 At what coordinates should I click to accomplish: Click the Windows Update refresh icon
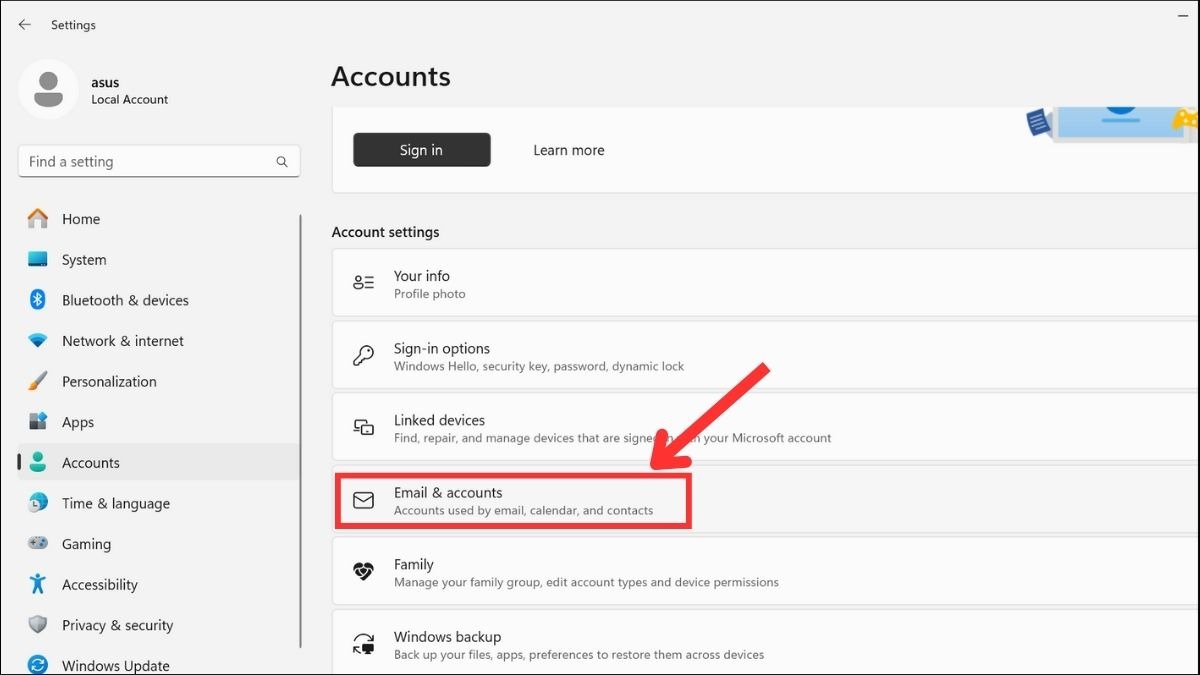38,665
